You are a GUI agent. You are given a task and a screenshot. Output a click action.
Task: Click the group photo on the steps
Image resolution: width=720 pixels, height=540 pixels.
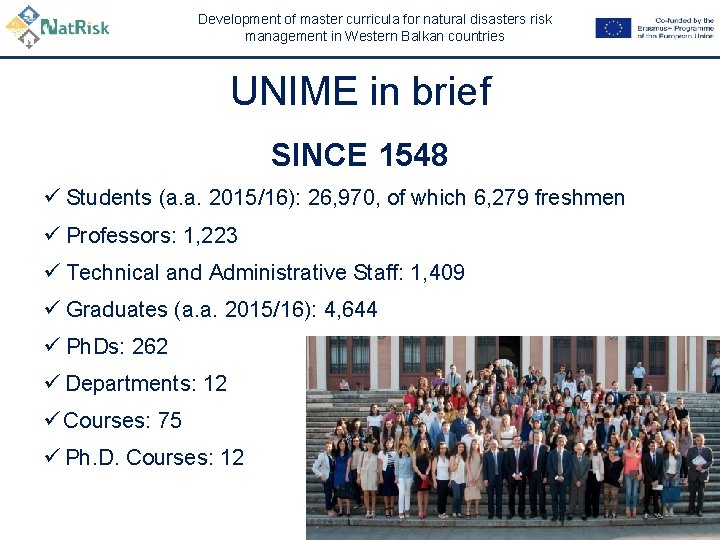click(513, 438)
